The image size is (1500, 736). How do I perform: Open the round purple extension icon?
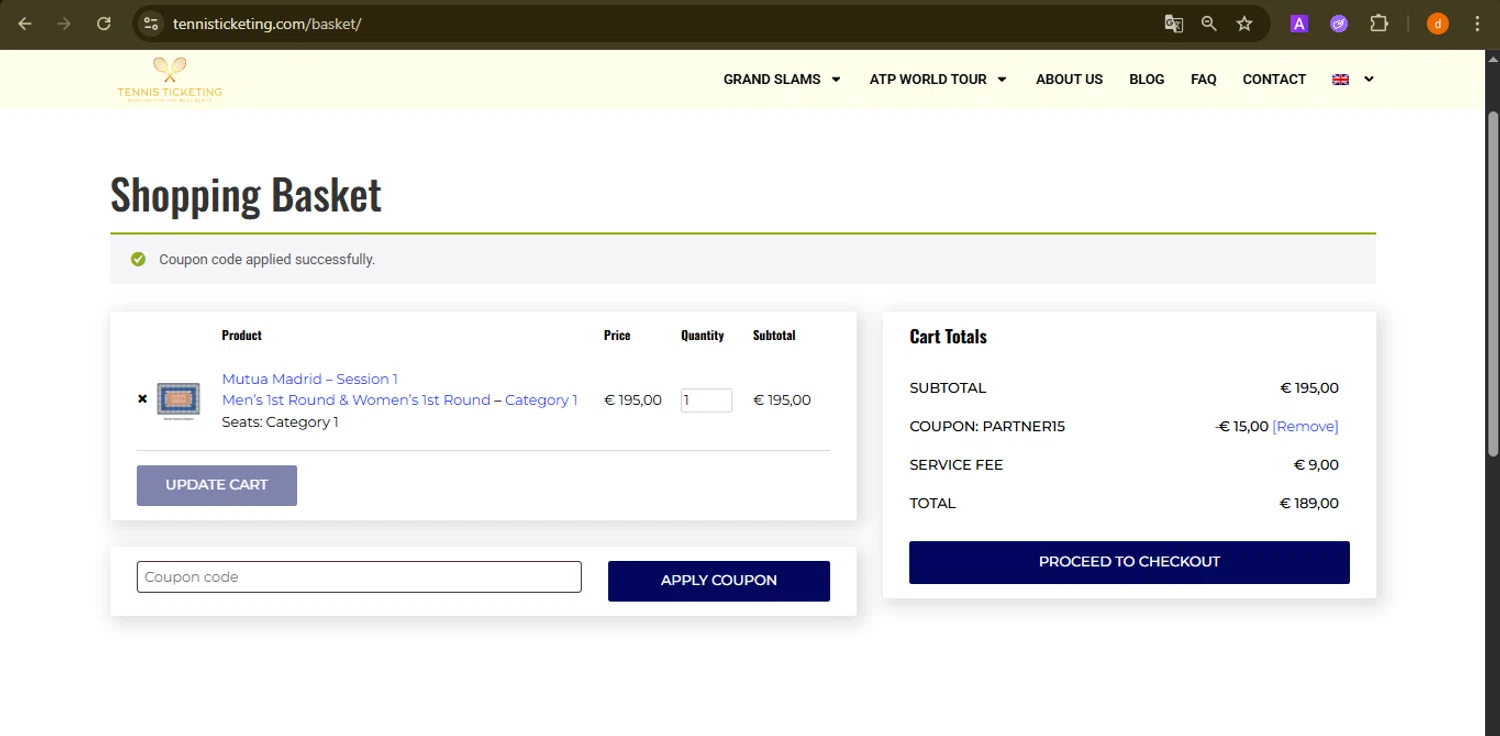1339,24
